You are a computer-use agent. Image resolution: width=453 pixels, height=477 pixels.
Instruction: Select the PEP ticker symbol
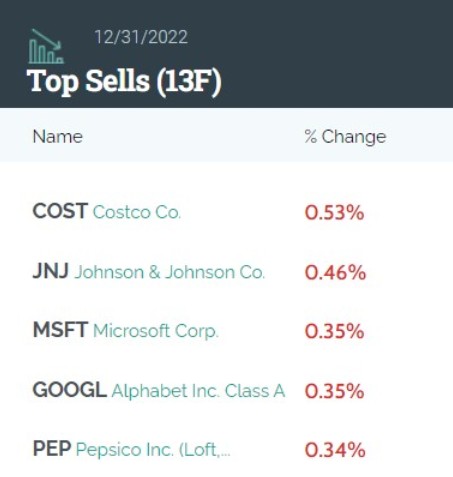coord(52,449)
